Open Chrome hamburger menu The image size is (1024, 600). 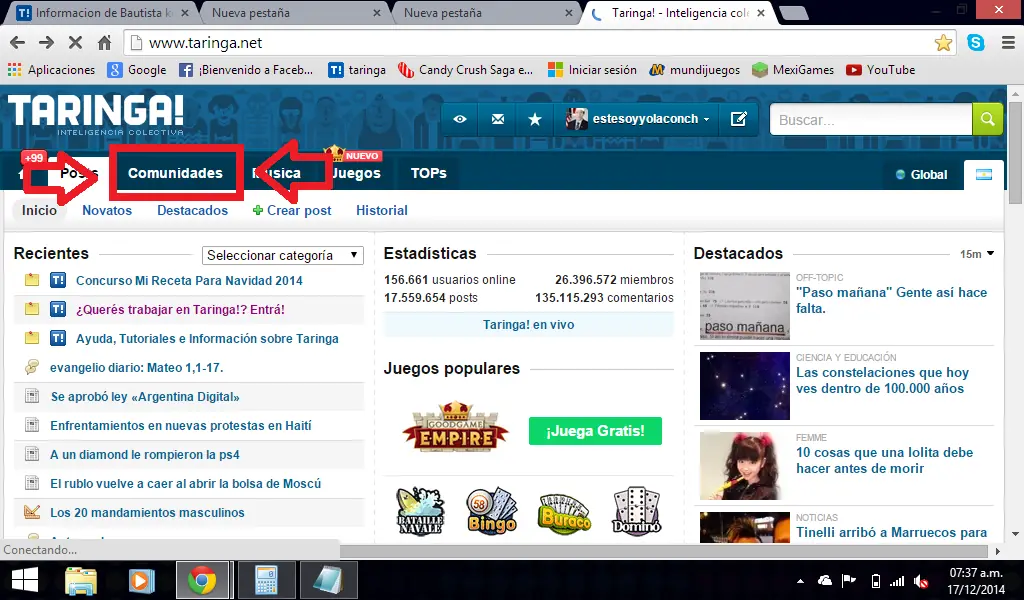click(1008, 43)
